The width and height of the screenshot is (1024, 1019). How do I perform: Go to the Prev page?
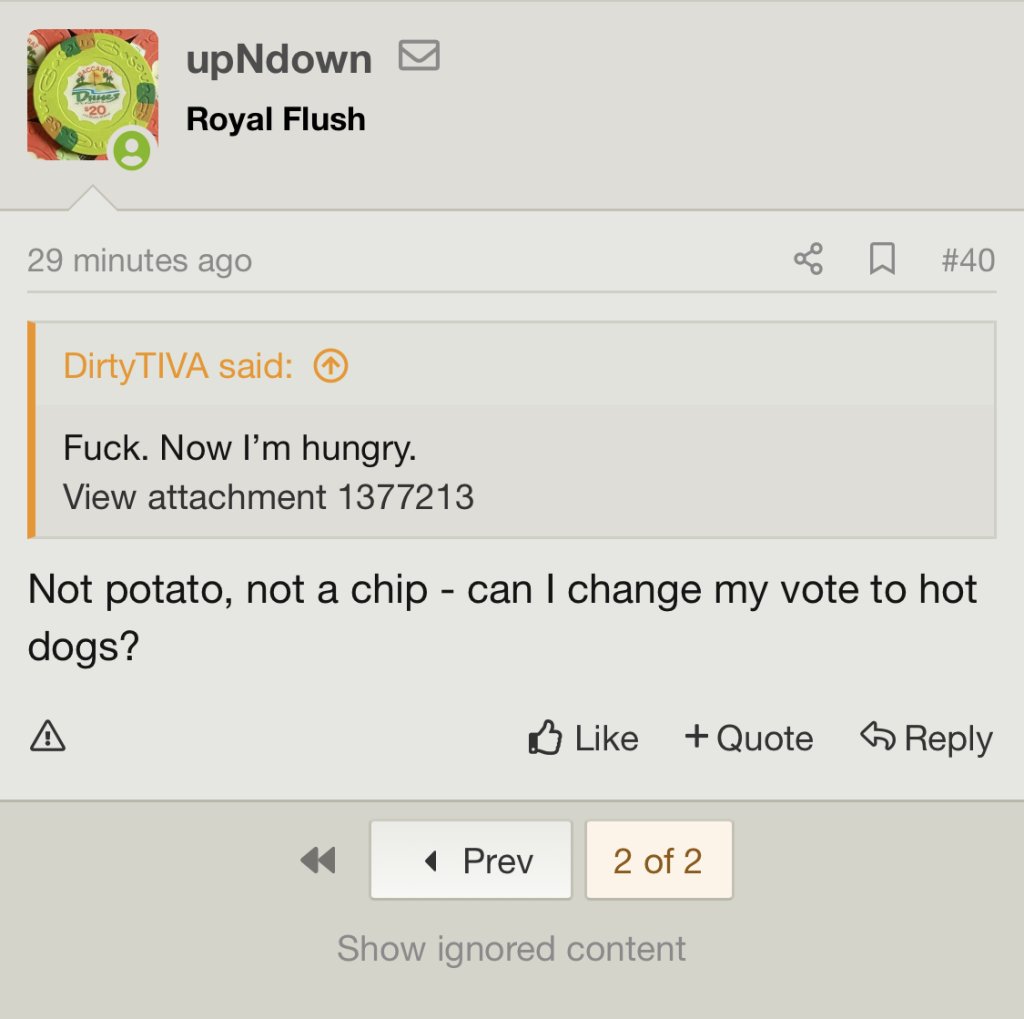(471, 860)
